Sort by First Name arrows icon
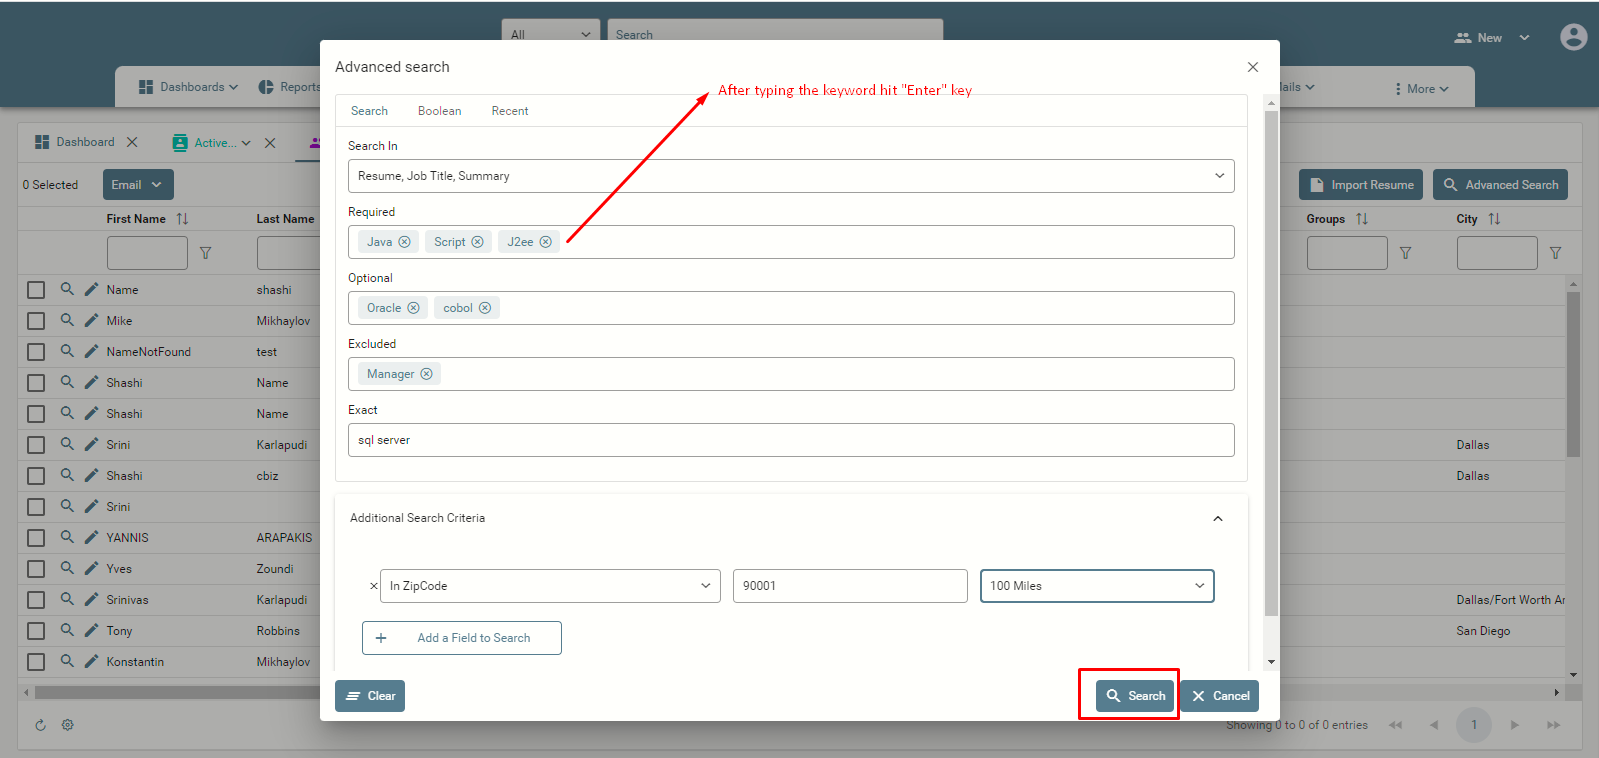The height and width of the screenshot is (758, 1599). tap(182, 218)
